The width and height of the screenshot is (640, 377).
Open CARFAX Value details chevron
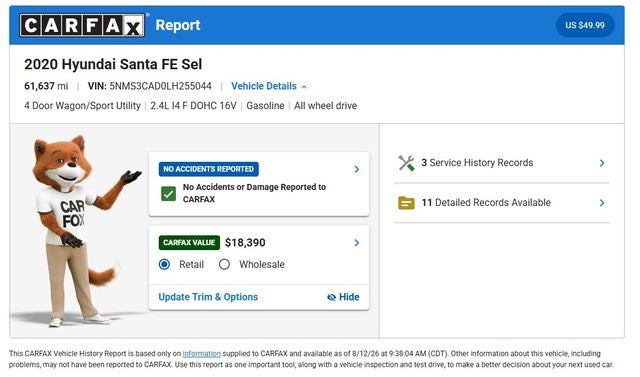click(357, 243)
